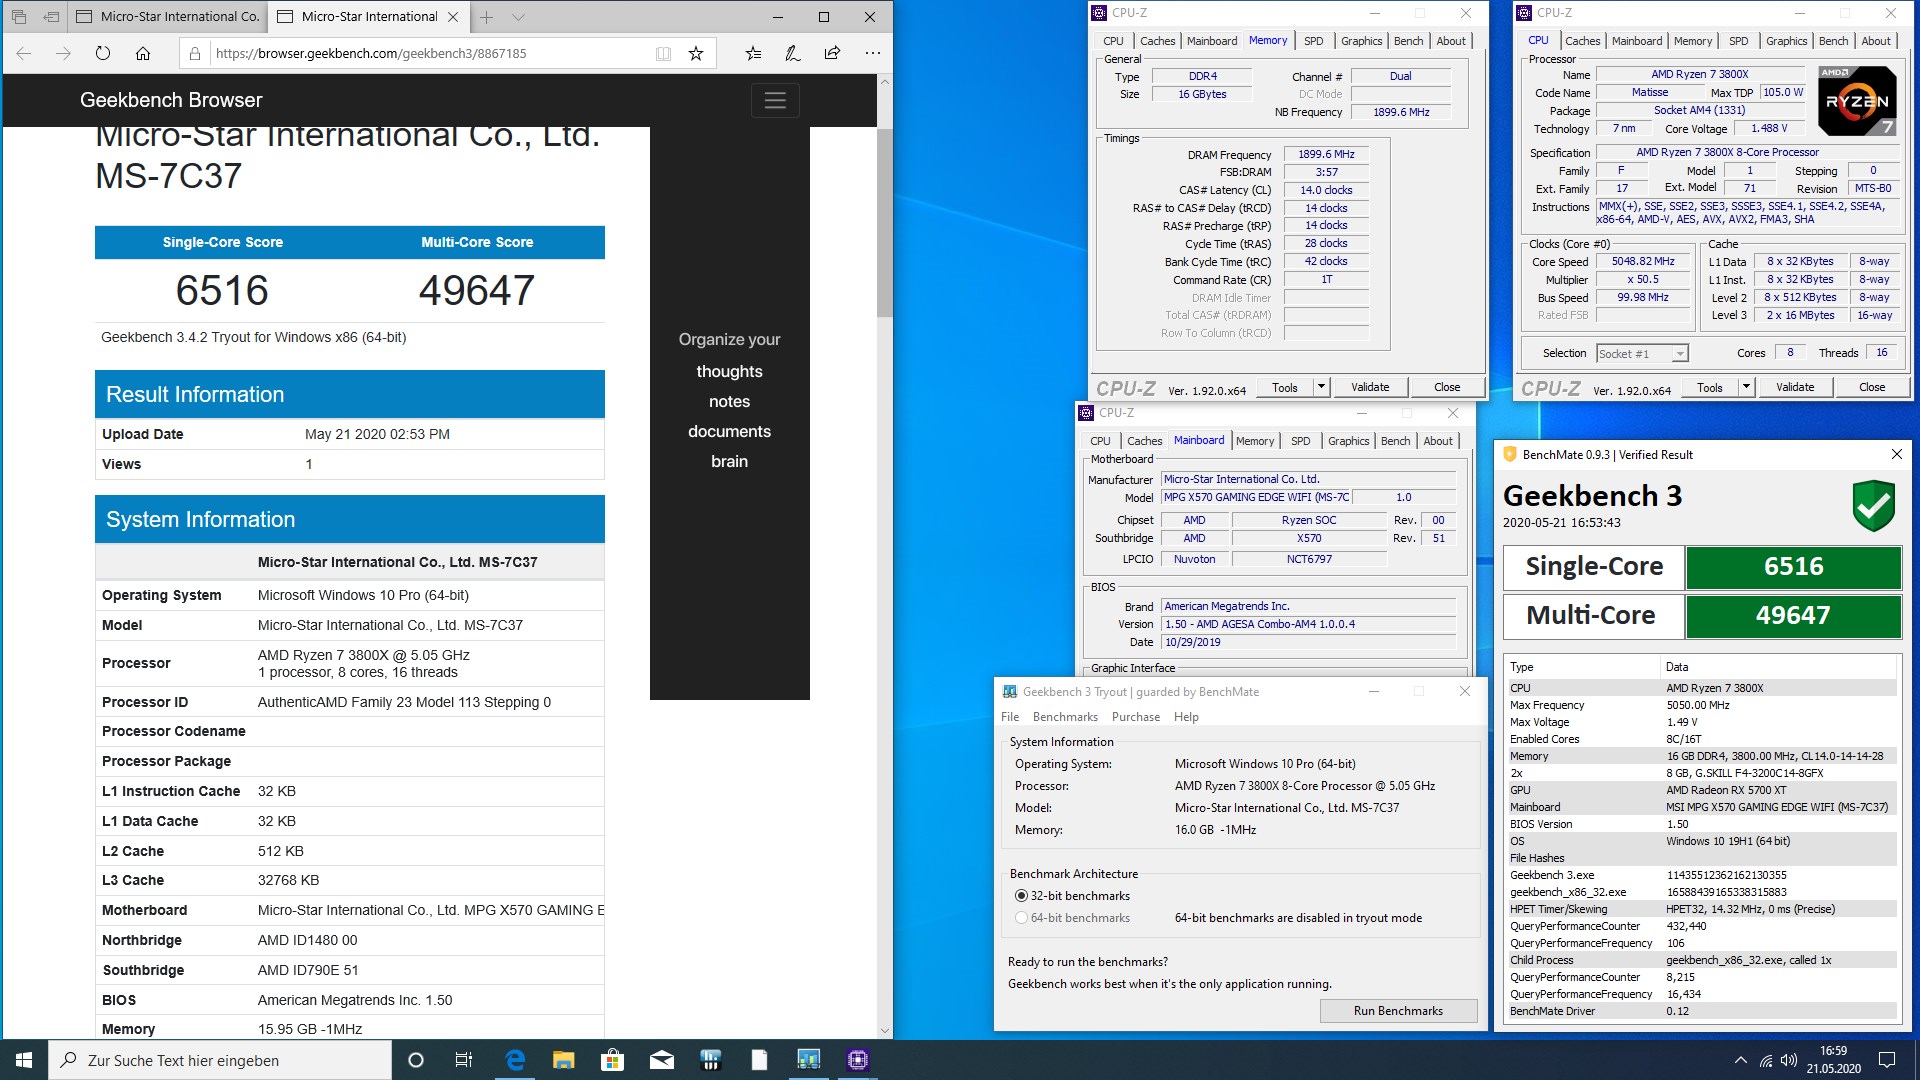This screenshot has height=1080, width=1920.
Task: Open File menu in Geekbench 3 Tryout
Action: (x=1010, y=717)
